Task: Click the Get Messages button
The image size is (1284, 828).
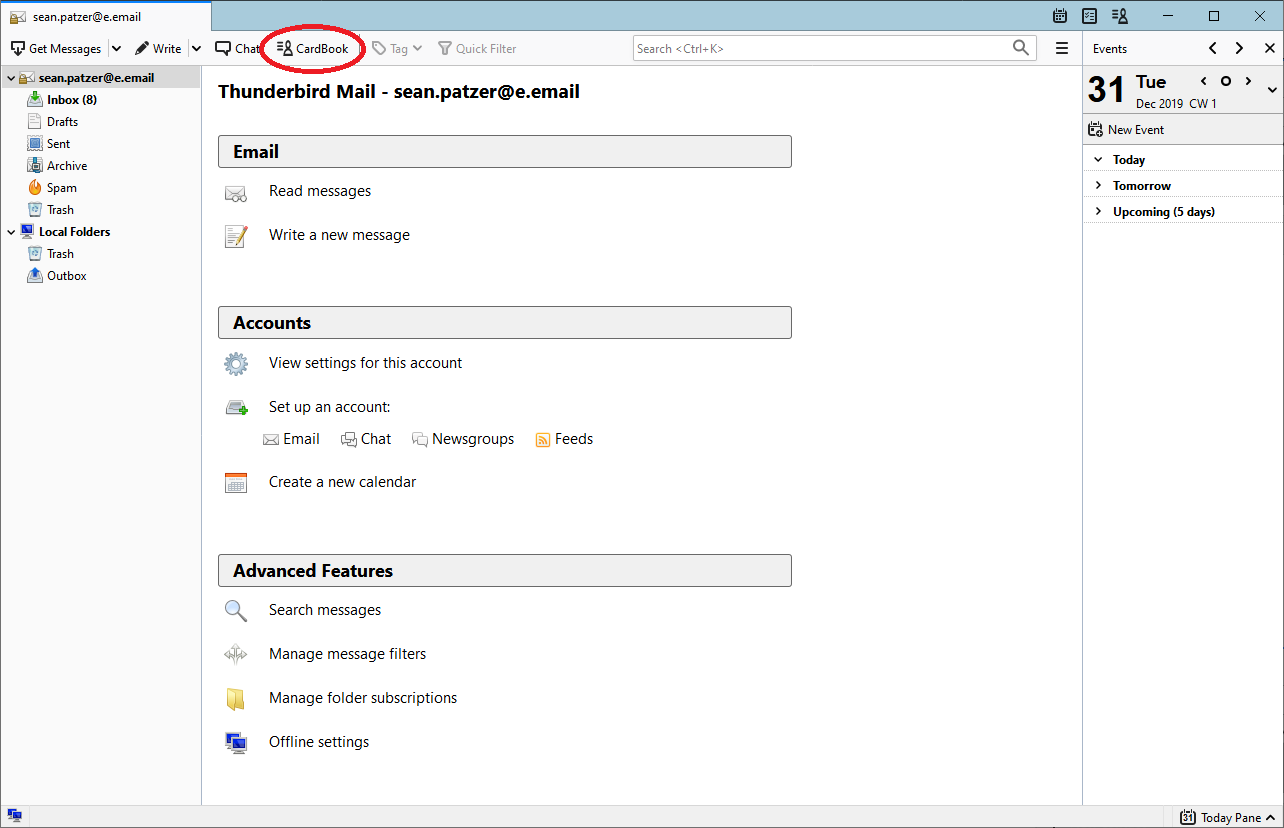Action: click(56, 48)
